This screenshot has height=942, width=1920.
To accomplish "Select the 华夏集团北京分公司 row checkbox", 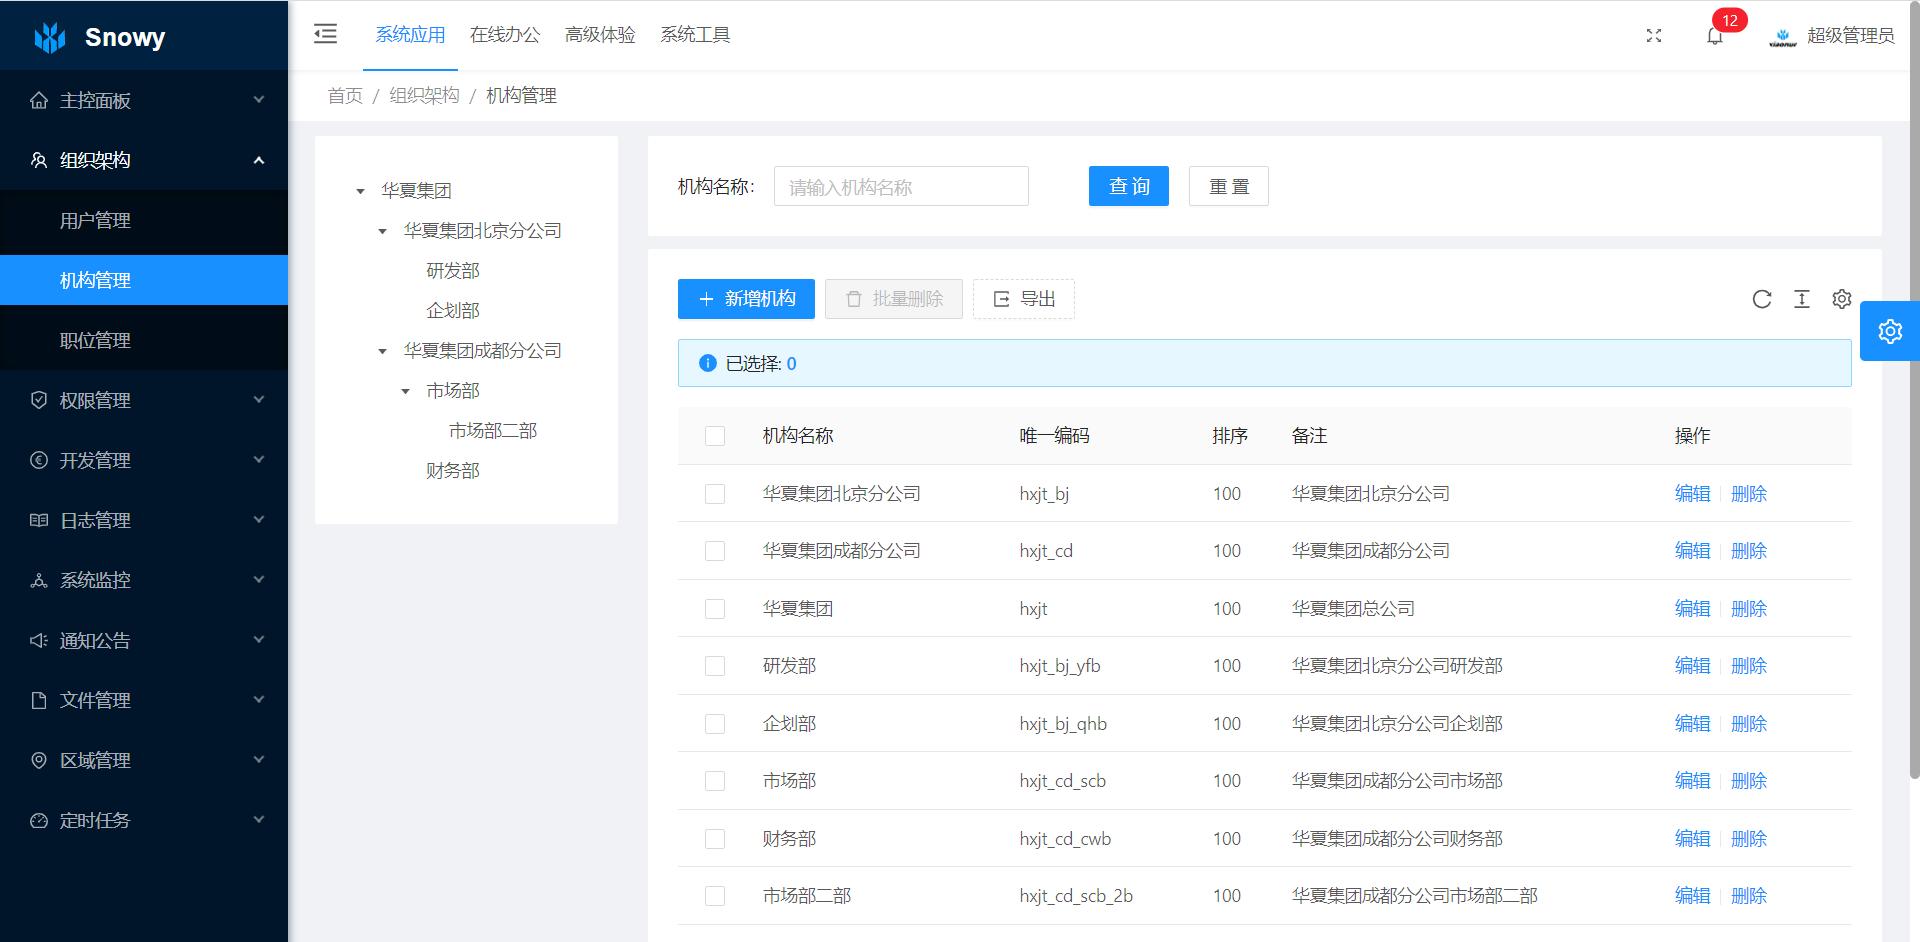I will tap(714, 493).
